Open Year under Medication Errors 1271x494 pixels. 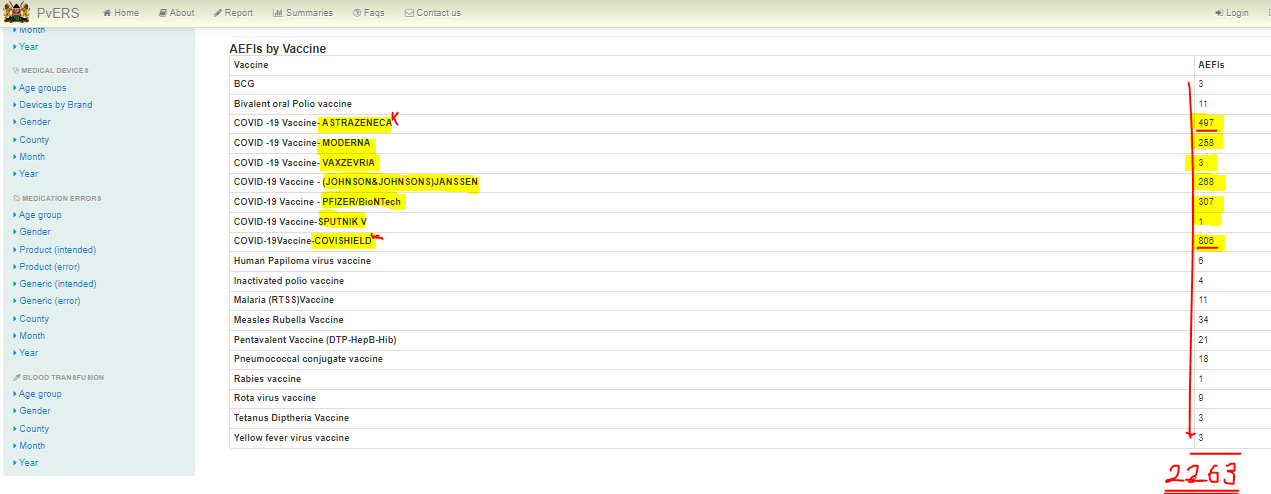pyautogui.click(x=28, y=353)
